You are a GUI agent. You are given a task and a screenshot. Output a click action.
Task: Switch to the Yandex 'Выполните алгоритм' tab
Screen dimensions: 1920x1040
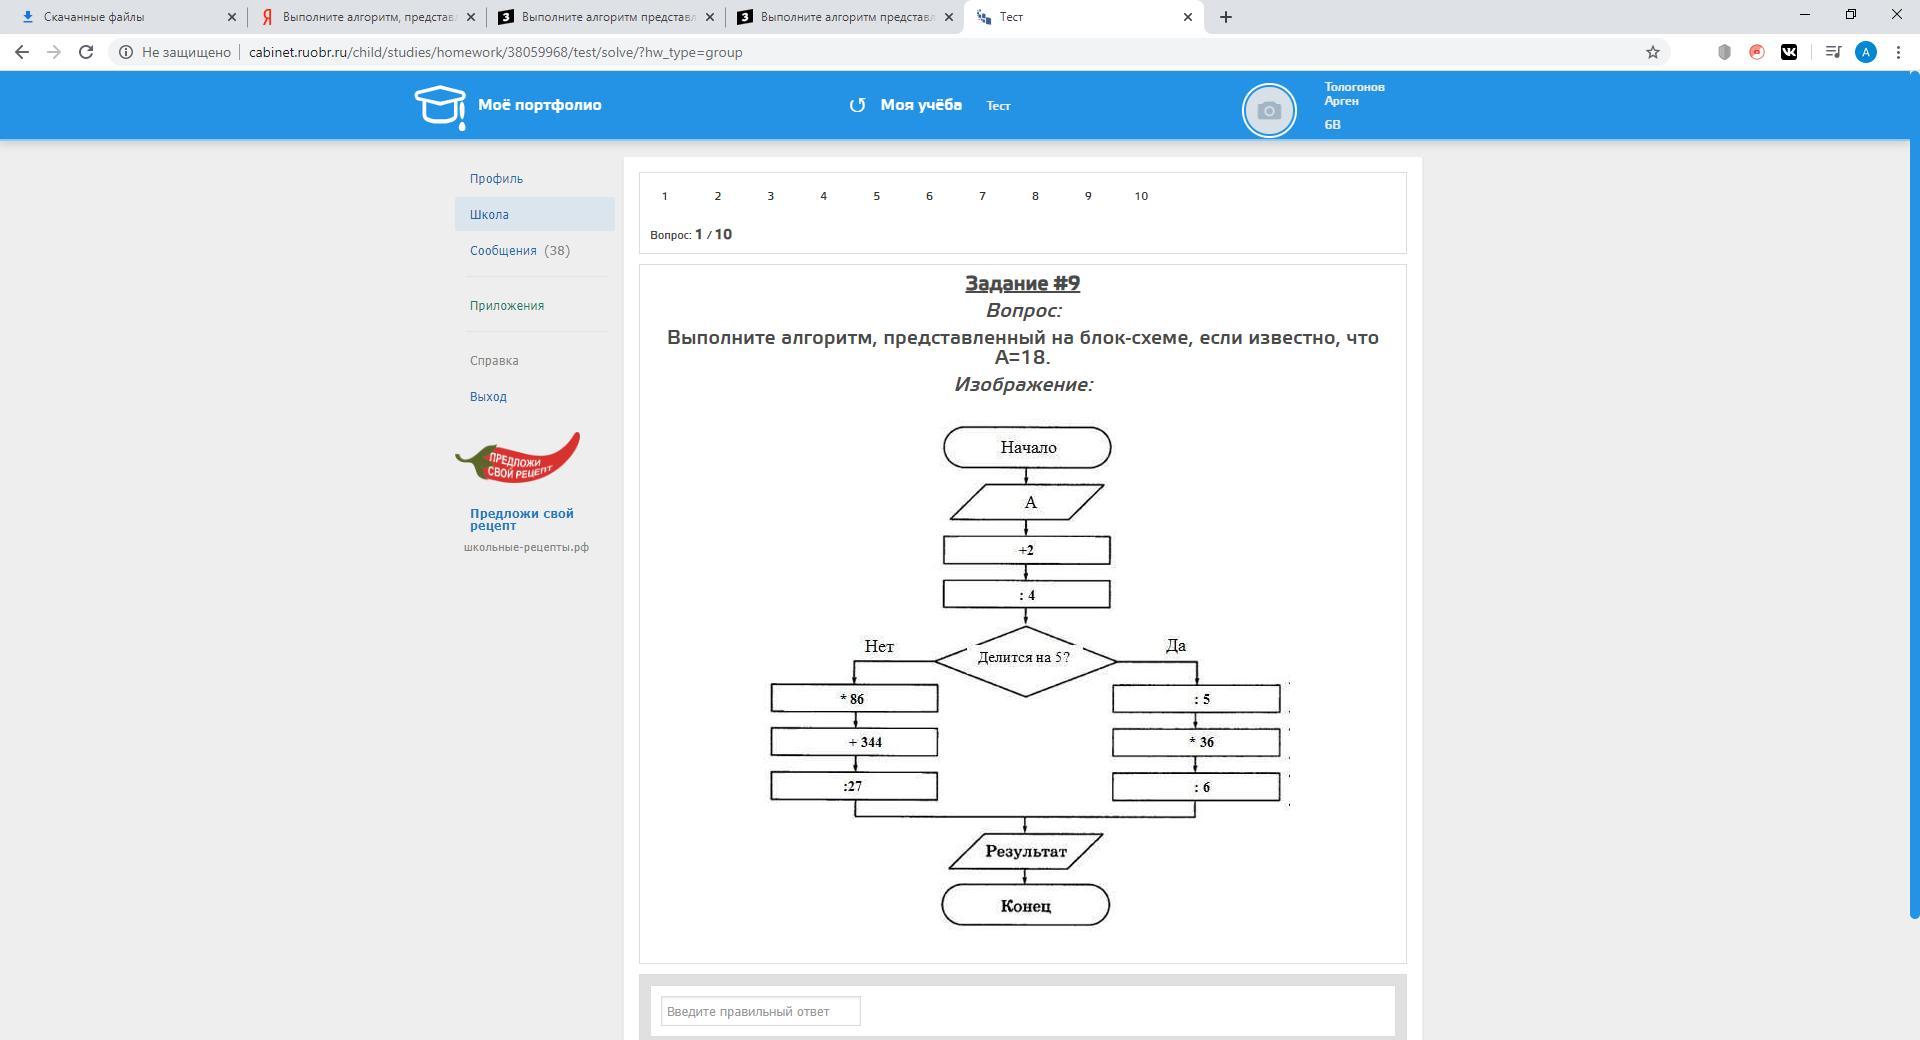(368, 17)
